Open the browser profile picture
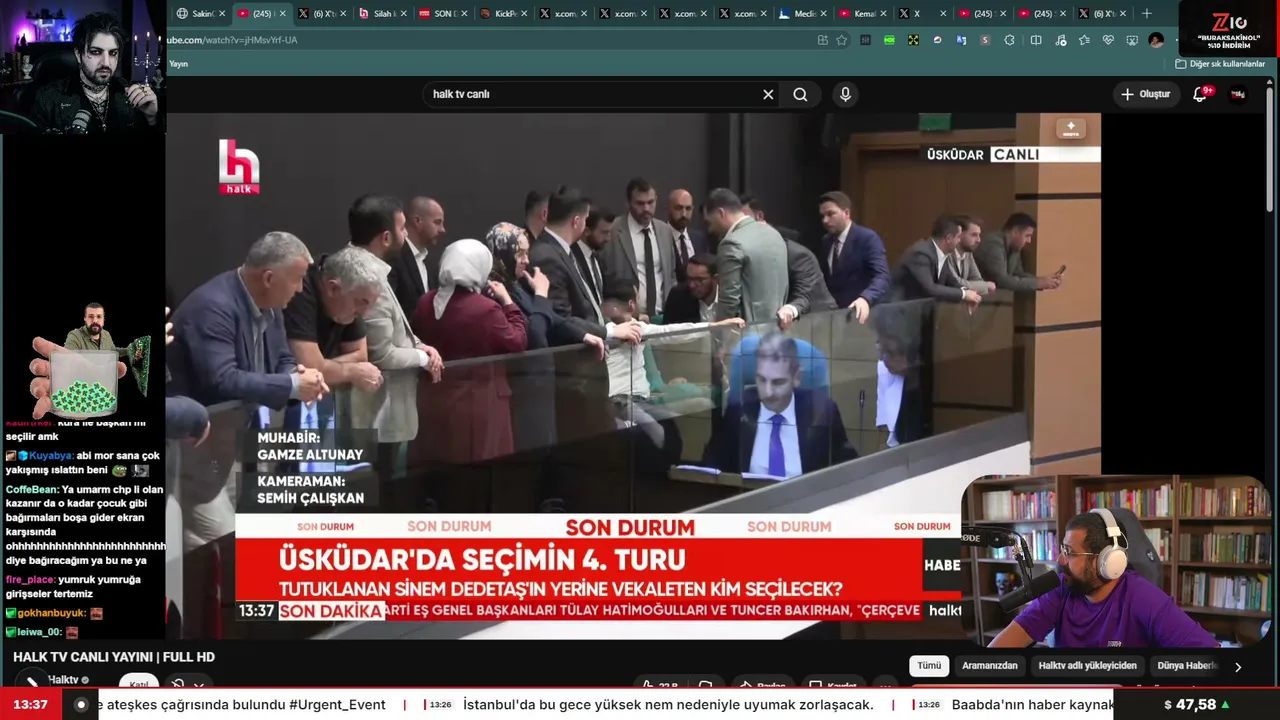Viewport: 1280px width, 720px height. 1156,40
